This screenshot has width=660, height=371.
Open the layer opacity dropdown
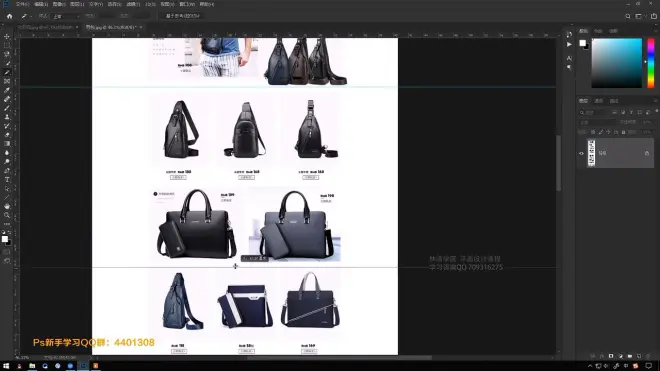(x=647, y=122)
